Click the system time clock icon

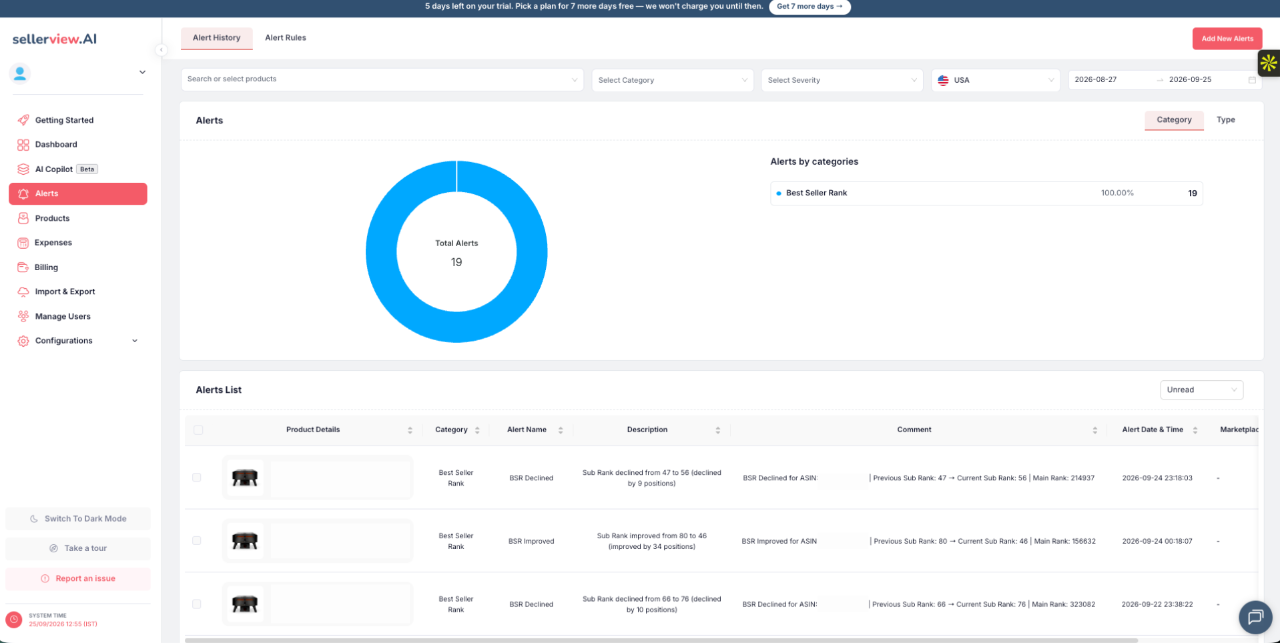[14, 619]
